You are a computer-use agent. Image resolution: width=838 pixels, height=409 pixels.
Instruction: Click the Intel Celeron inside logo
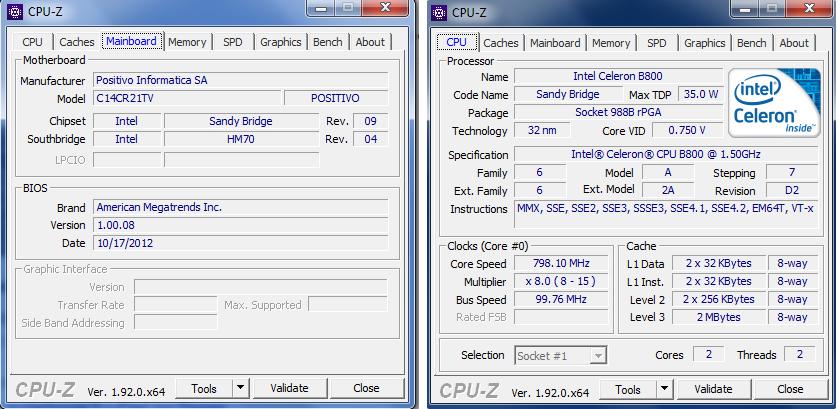774,102
